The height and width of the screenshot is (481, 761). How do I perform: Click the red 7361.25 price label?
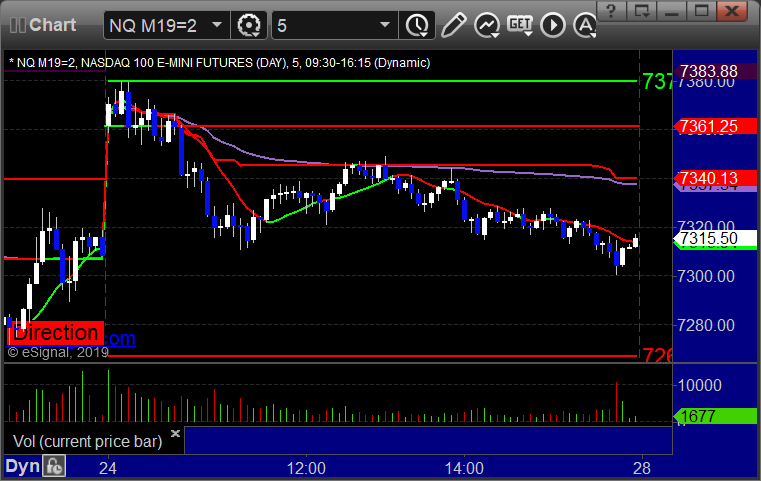click(713, 126)
